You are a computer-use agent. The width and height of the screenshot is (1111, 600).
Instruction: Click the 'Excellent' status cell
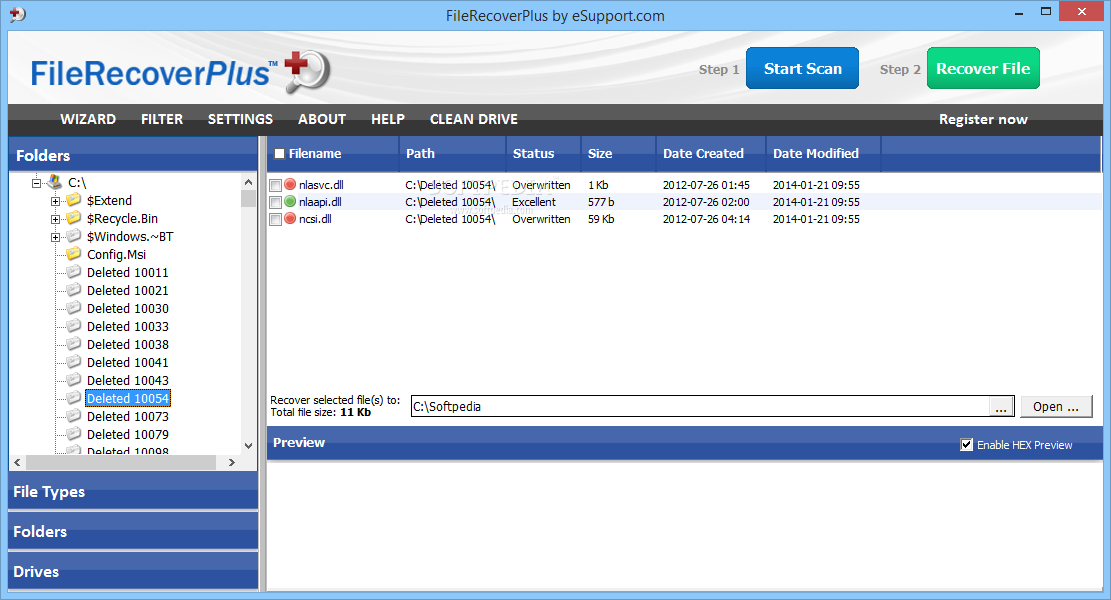pos(534,202)
